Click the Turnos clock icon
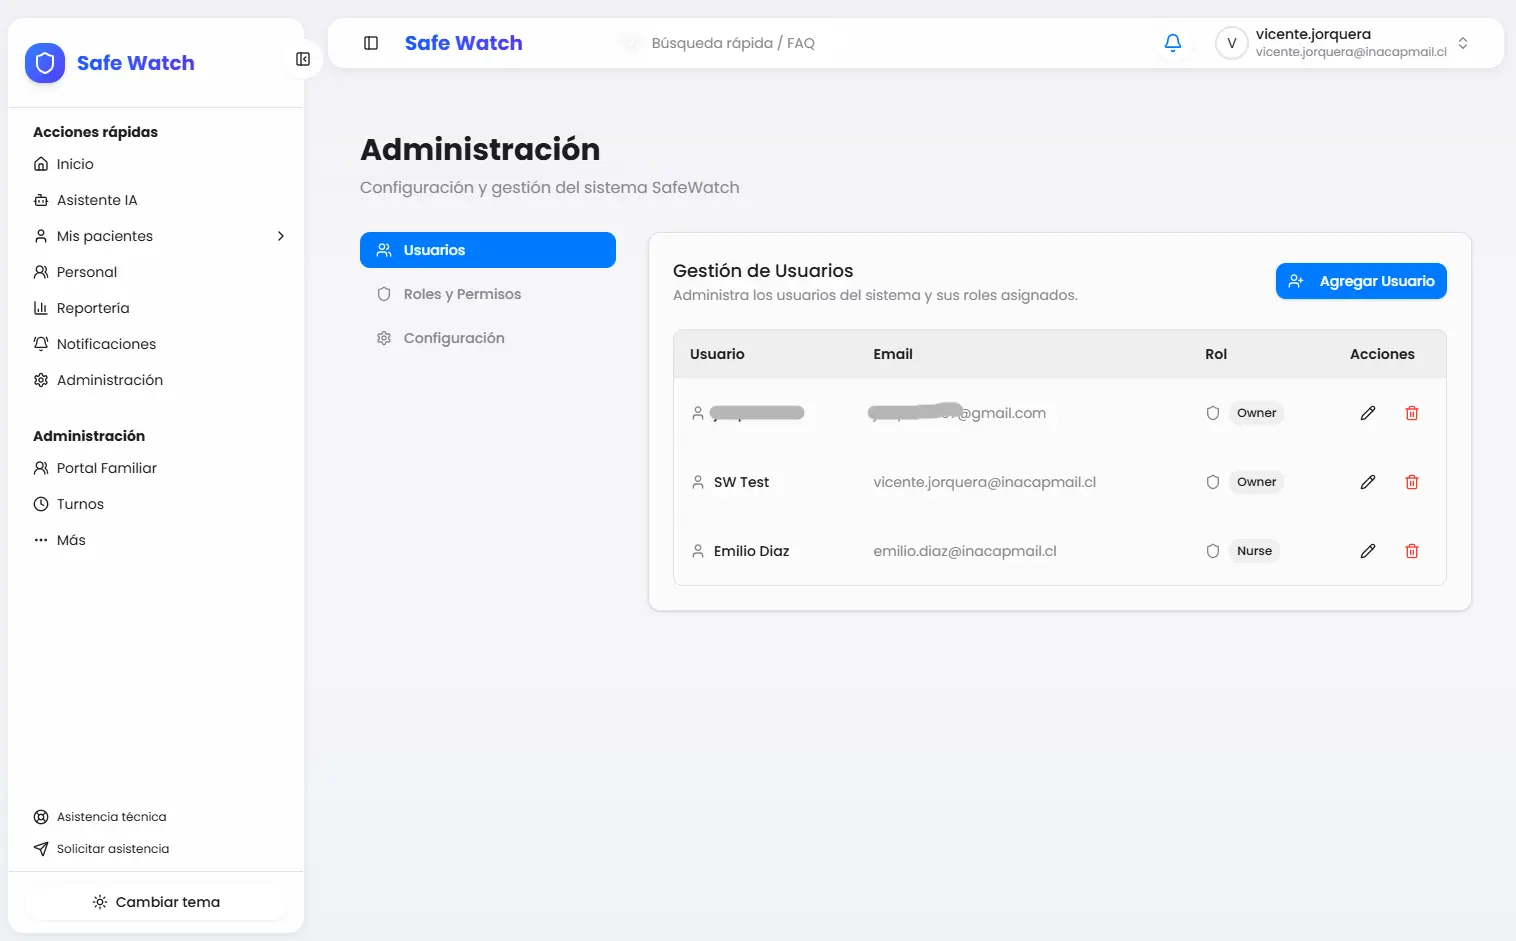 click(40, 503)
